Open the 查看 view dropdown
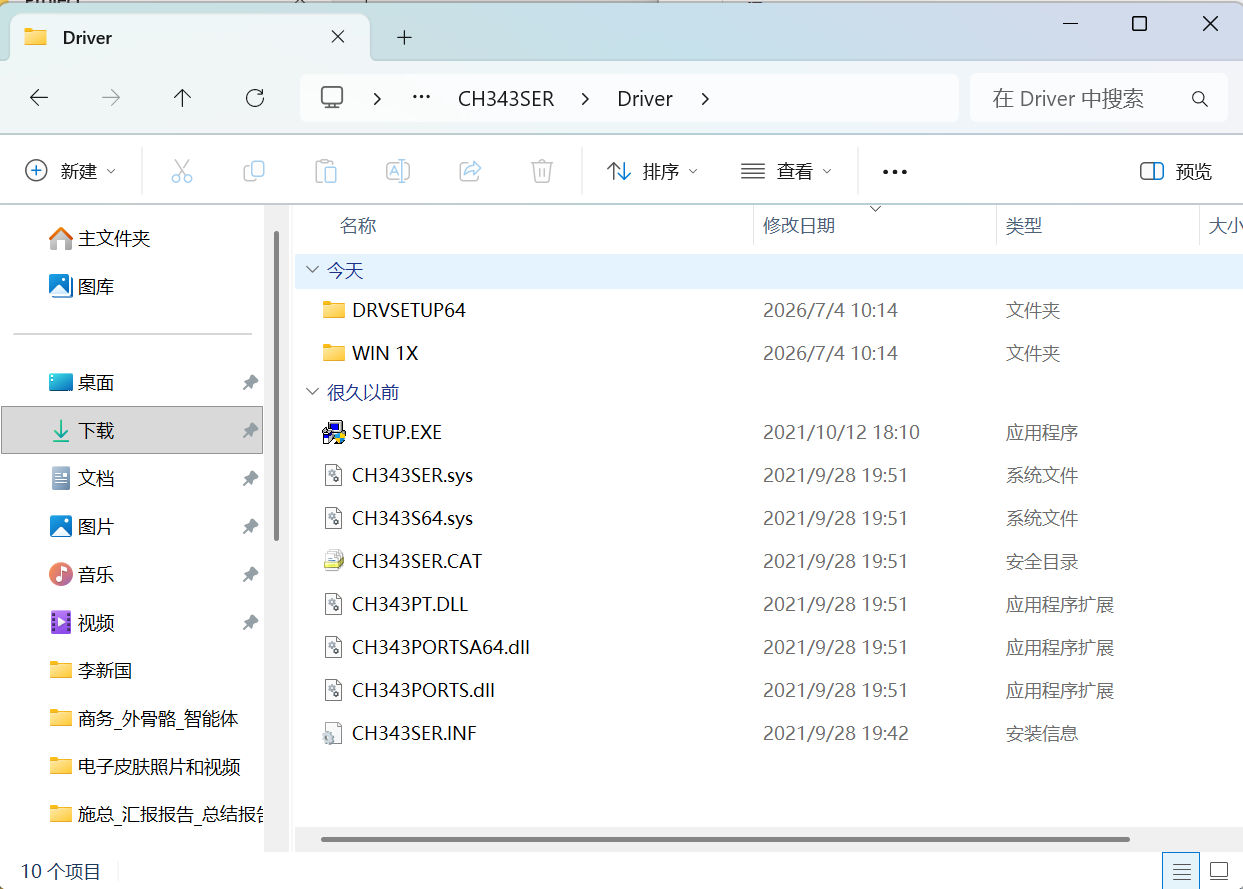 tap(786, 172)
